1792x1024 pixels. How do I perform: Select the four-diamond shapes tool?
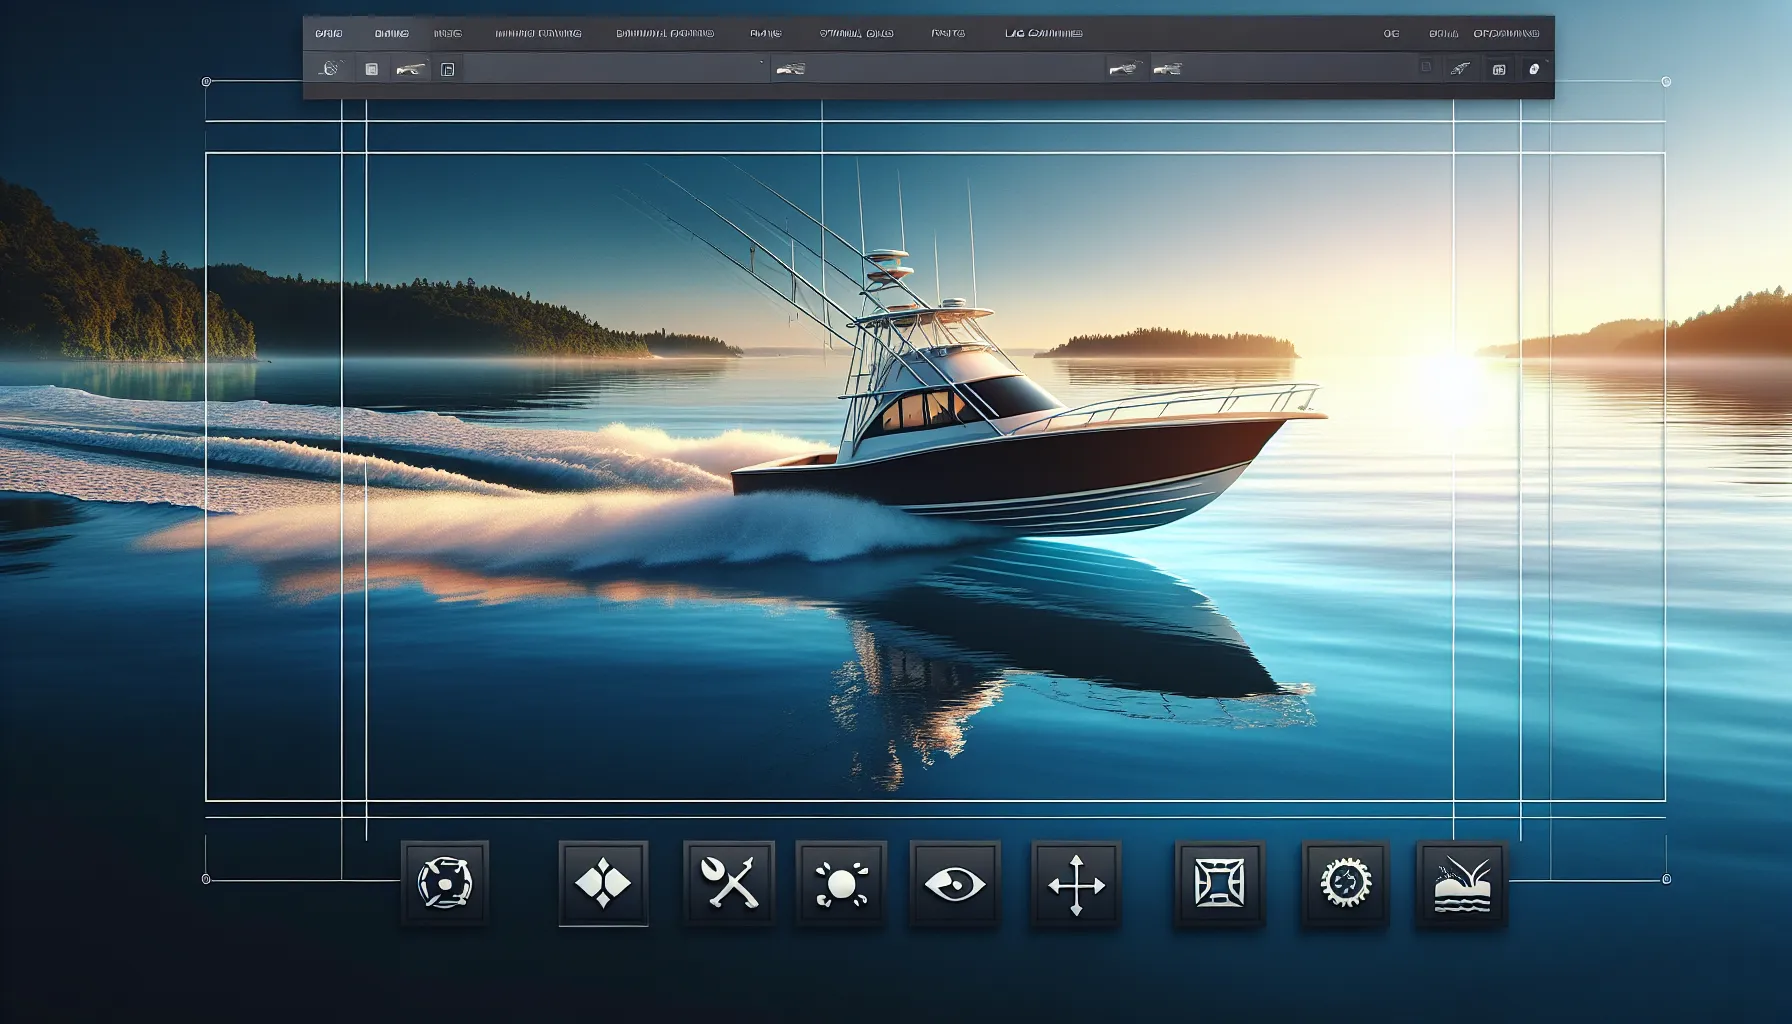[603, 884]
